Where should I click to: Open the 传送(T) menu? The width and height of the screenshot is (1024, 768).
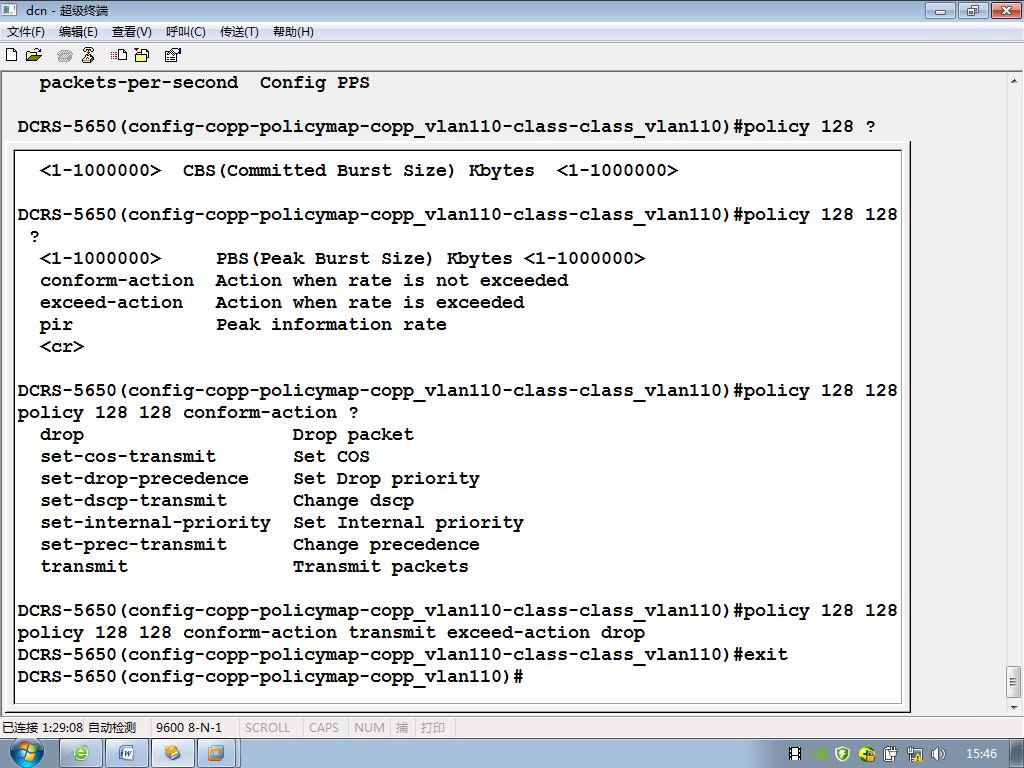pos(239,31)
